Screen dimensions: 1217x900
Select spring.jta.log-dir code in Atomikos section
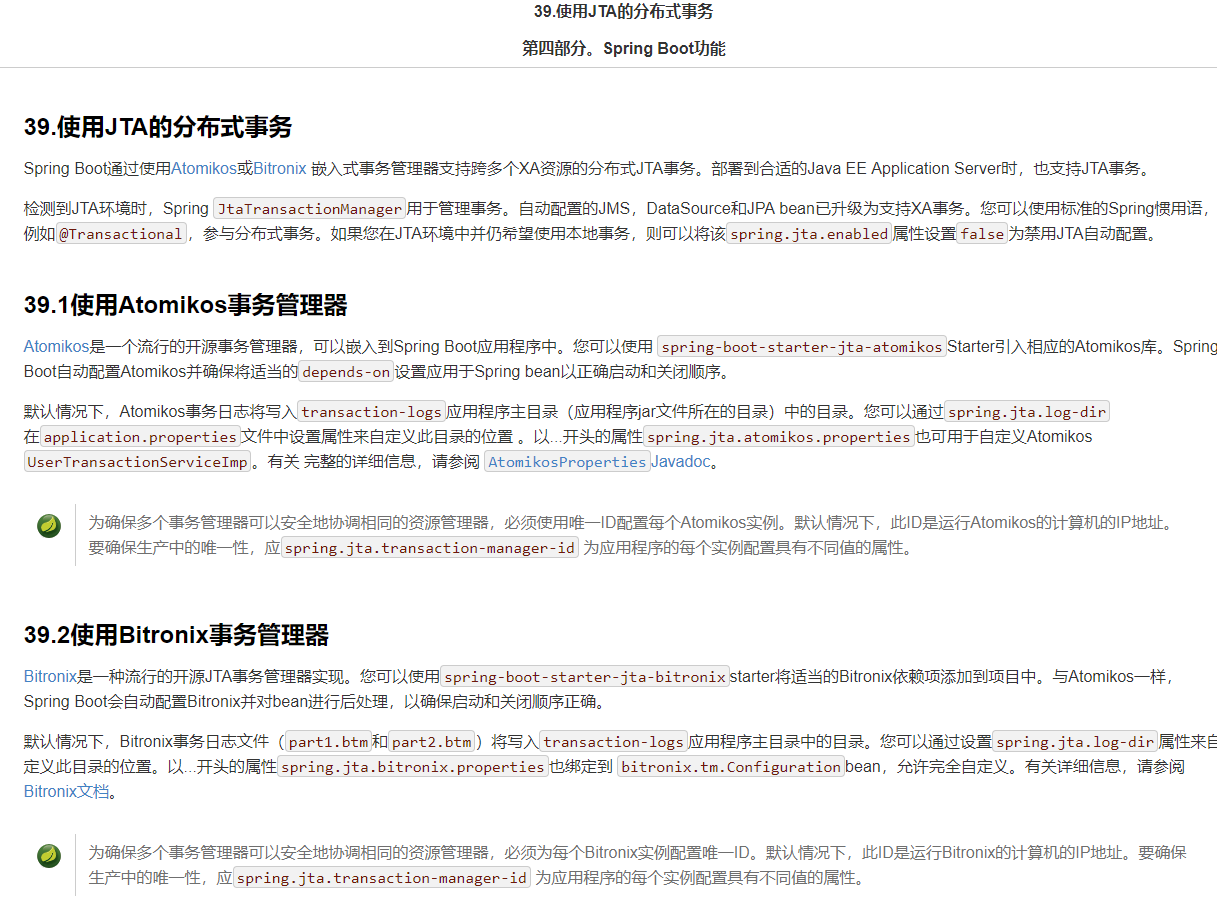(1027, 412)
